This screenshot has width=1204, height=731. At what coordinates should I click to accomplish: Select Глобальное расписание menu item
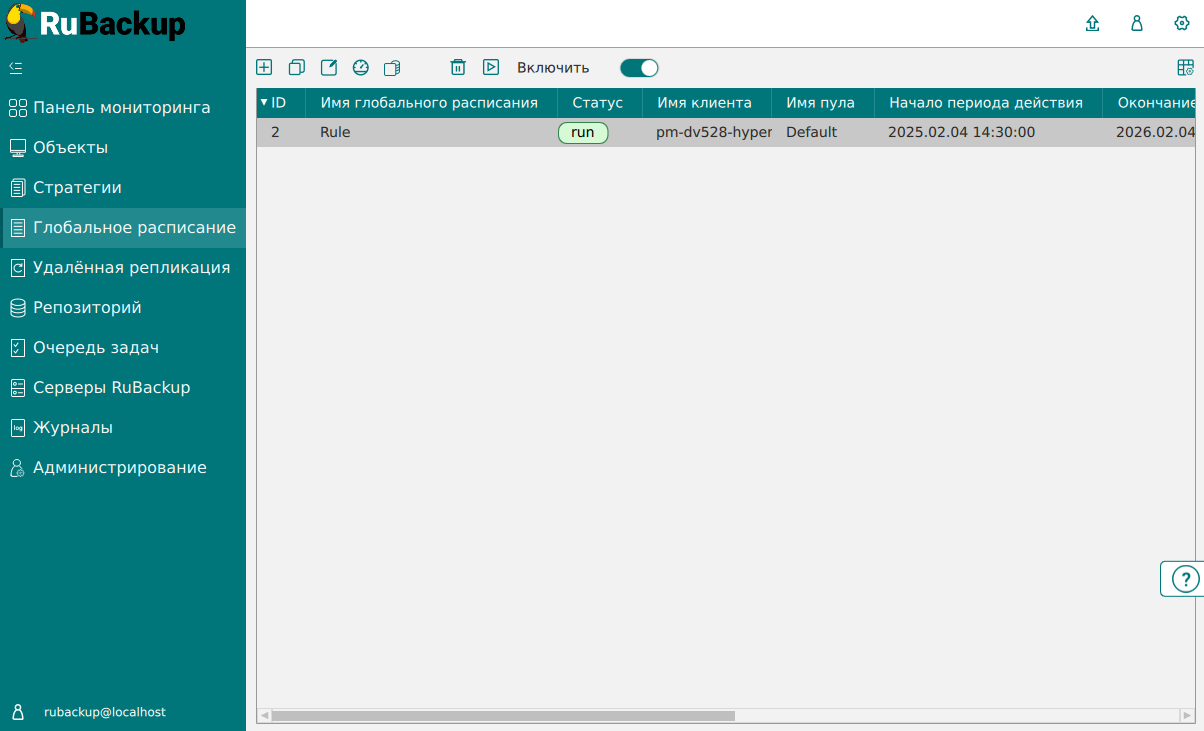coord(123,227)
